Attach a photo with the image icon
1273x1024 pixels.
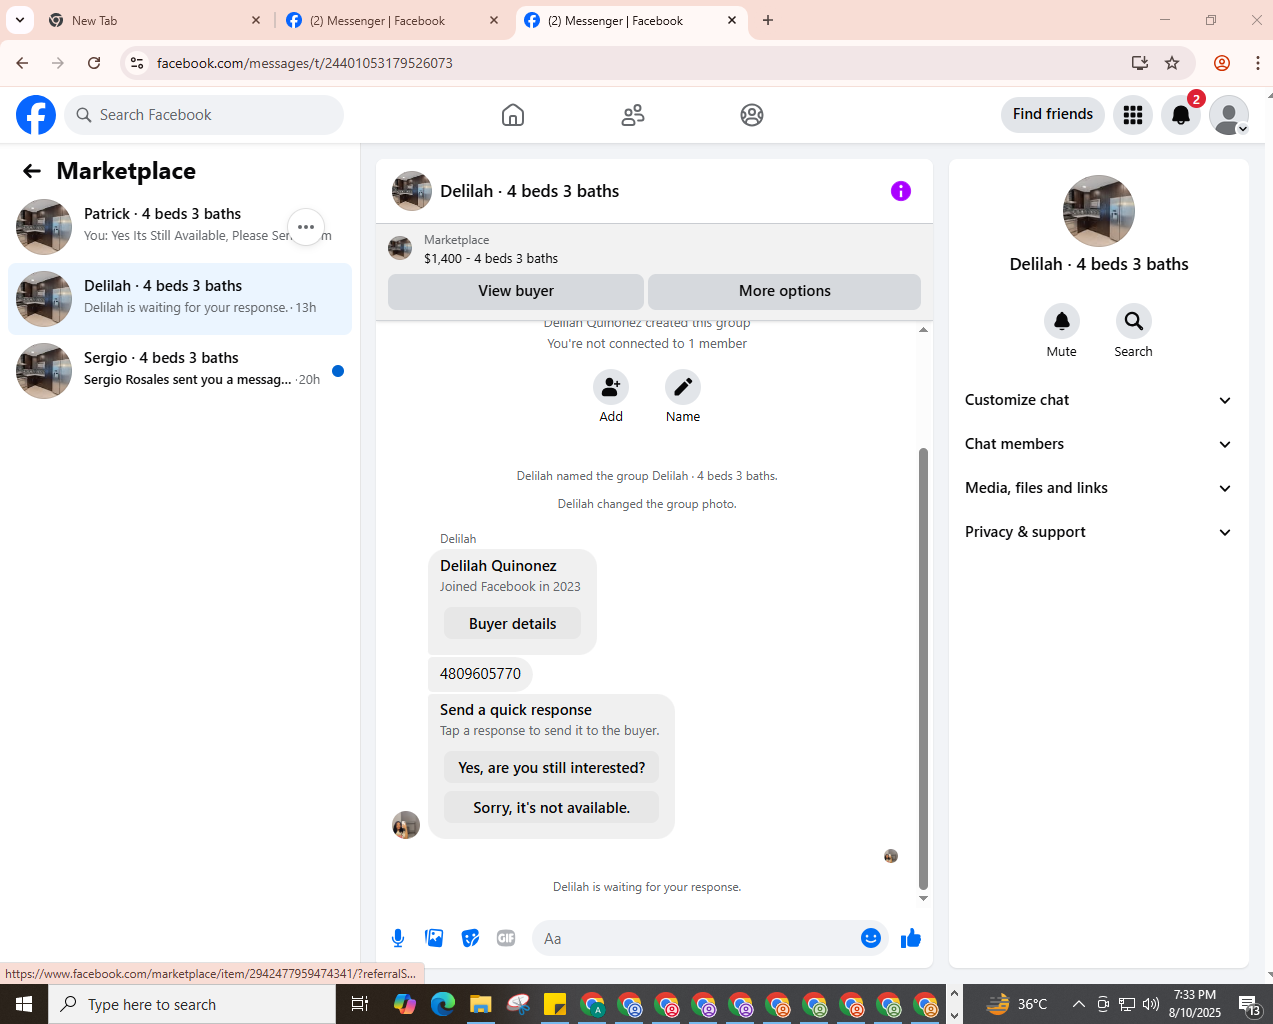click(434, 938)
